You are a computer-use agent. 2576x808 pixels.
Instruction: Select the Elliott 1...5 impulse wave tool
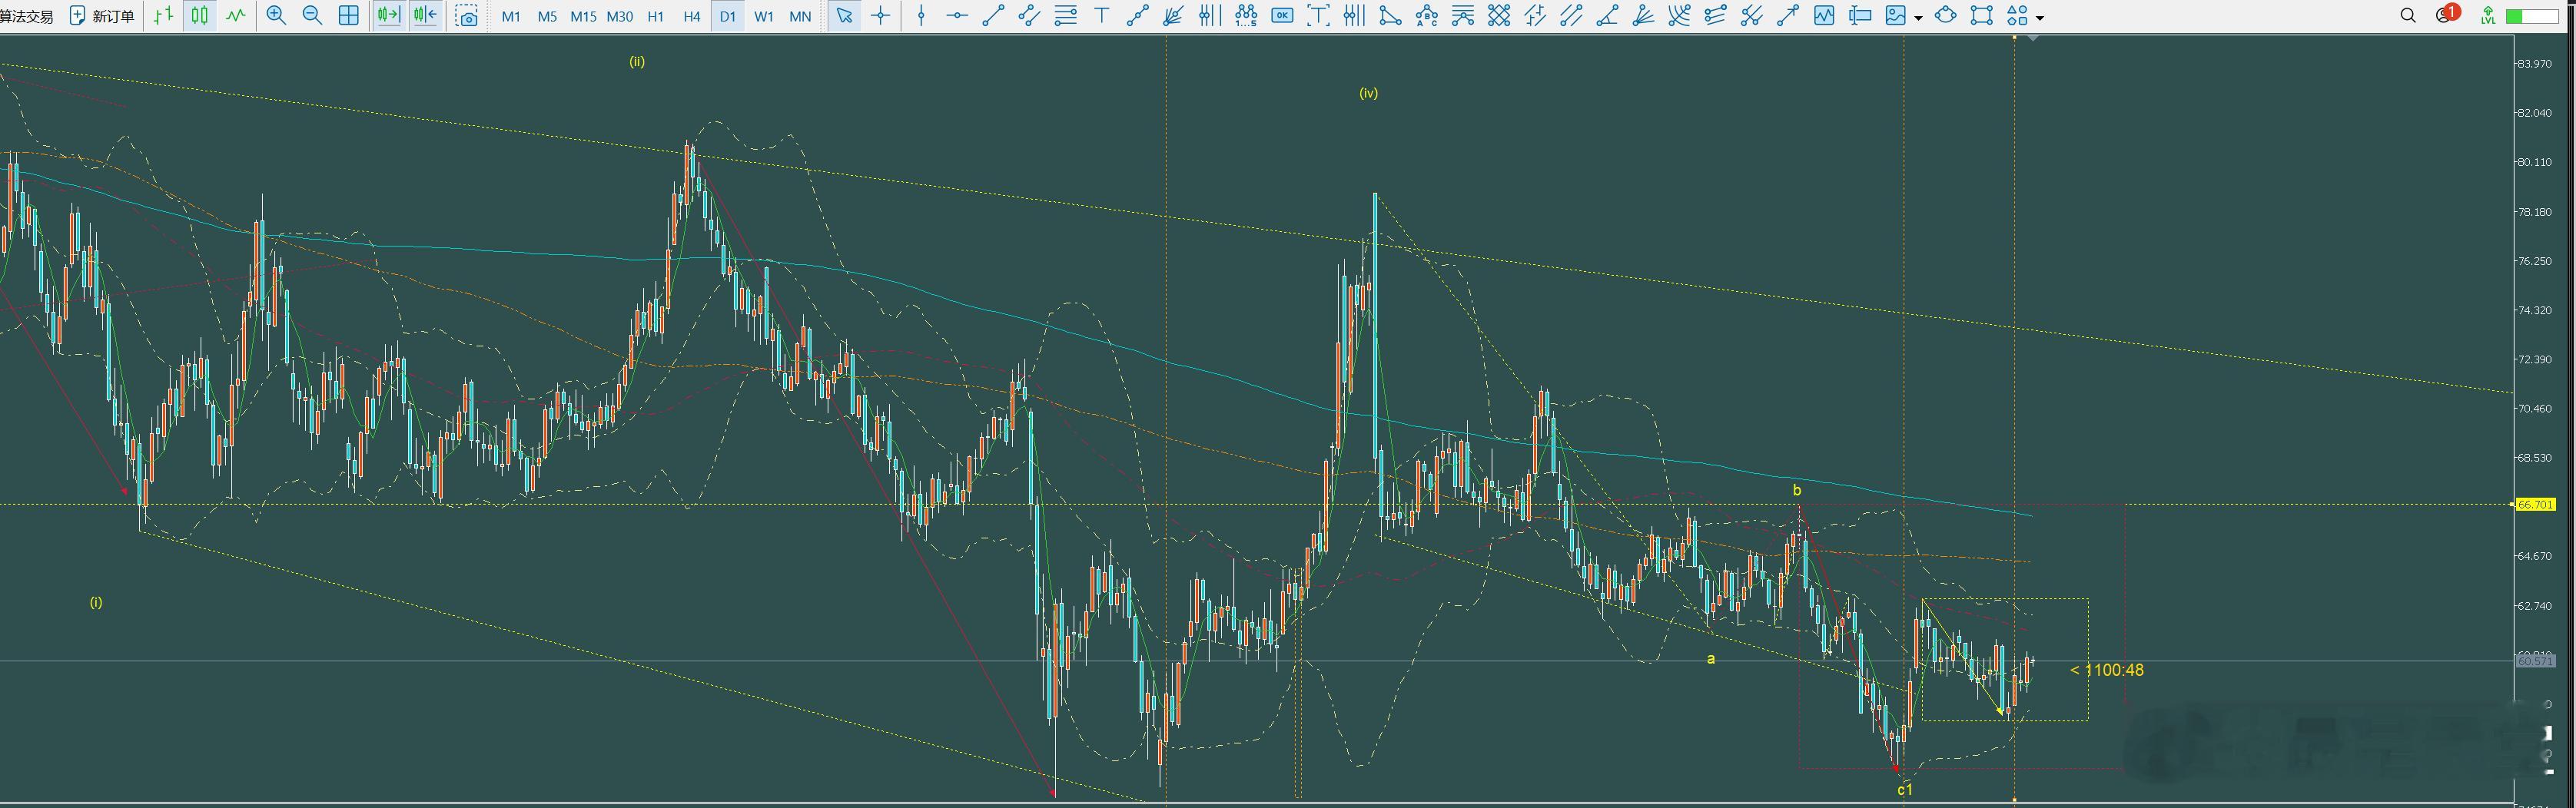(x=1246, y=16)
